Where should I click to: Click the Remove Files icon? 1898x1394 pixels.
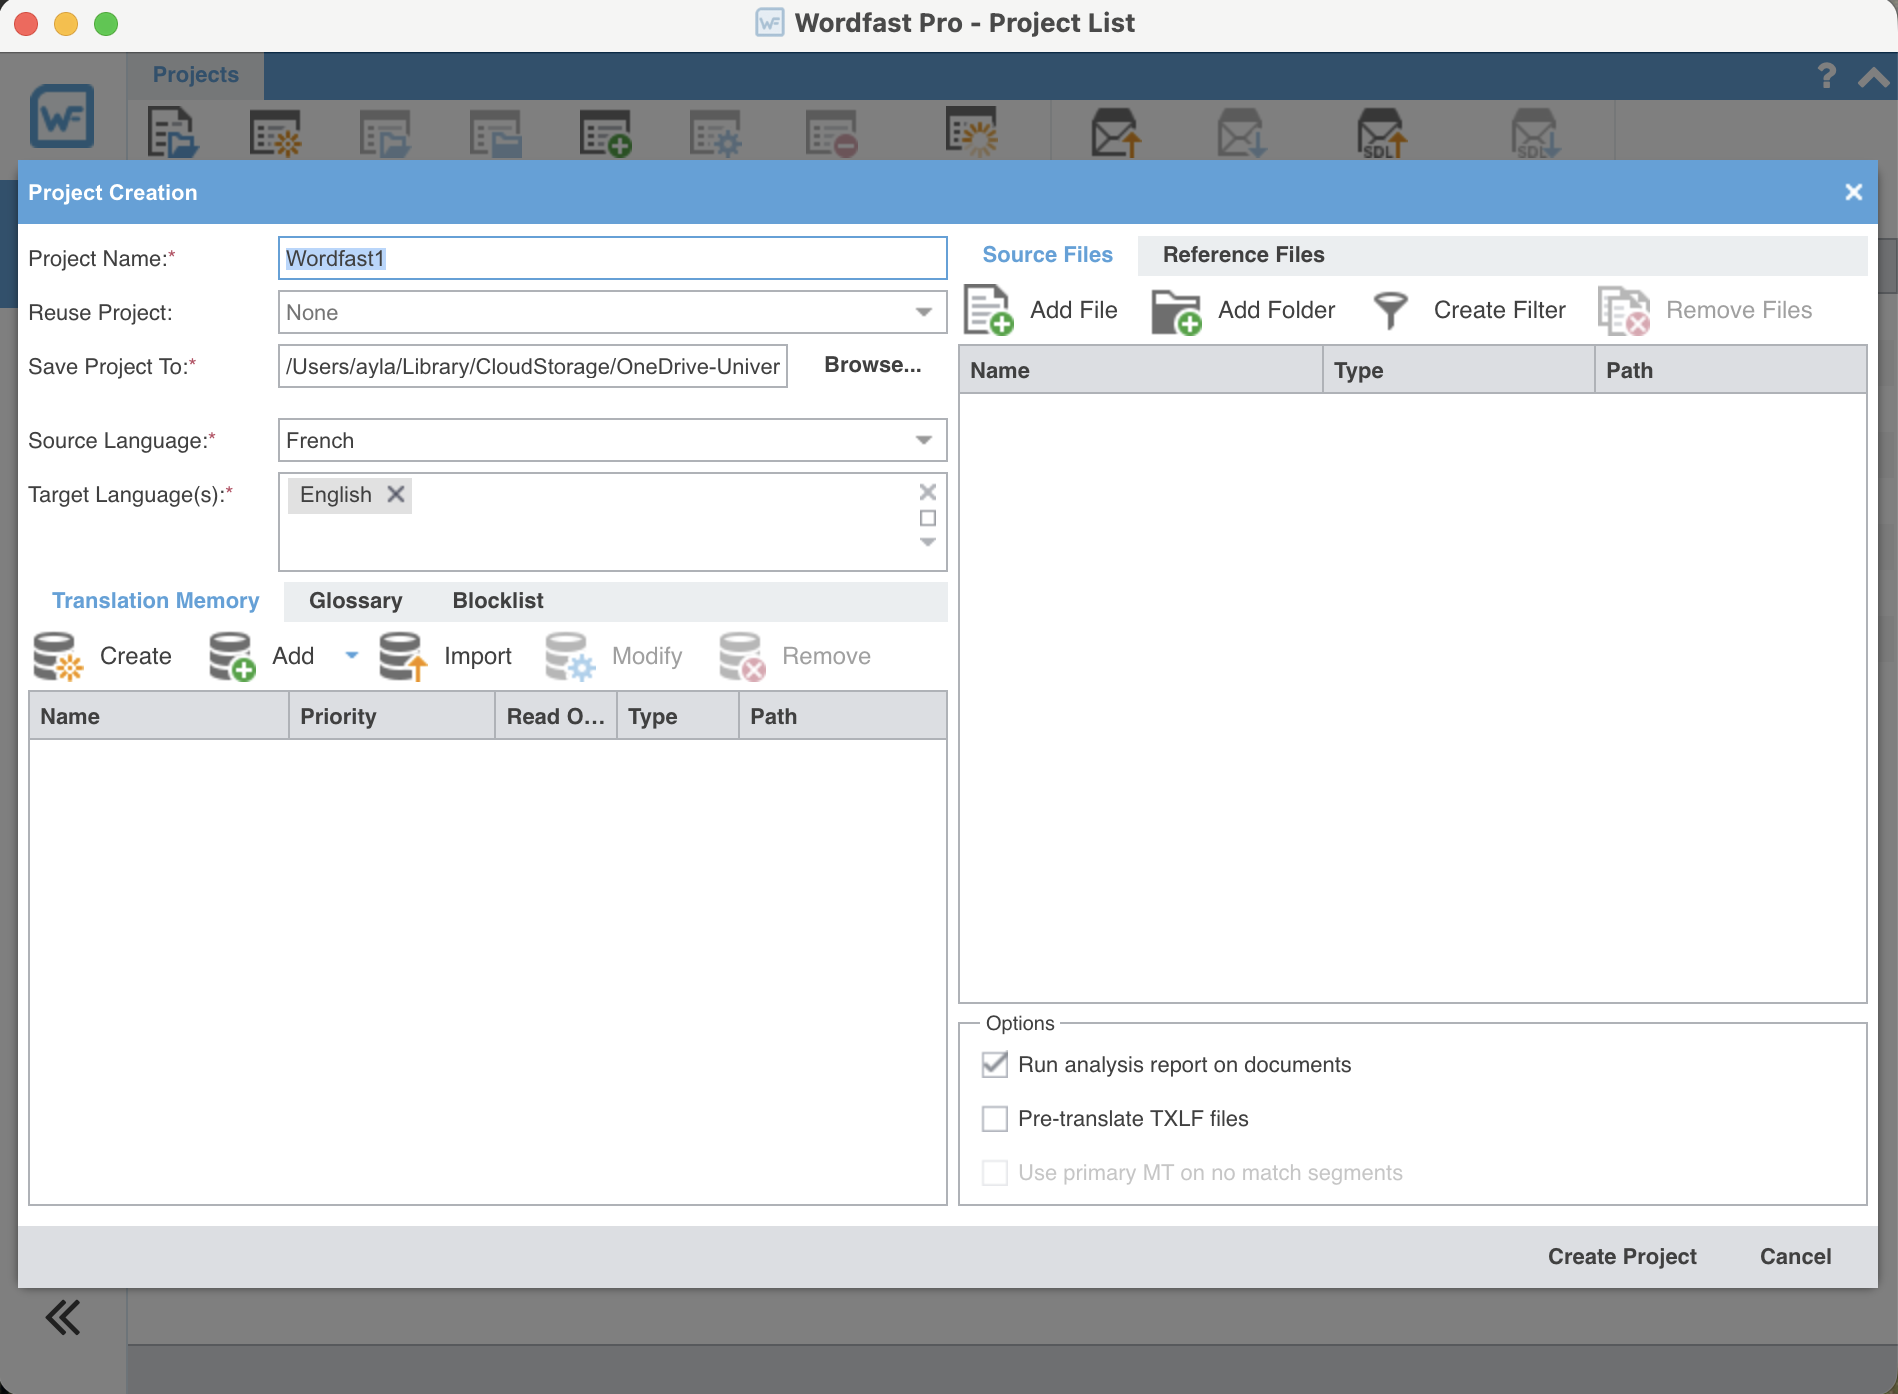pyautogui.click(x=1623, y=311)
